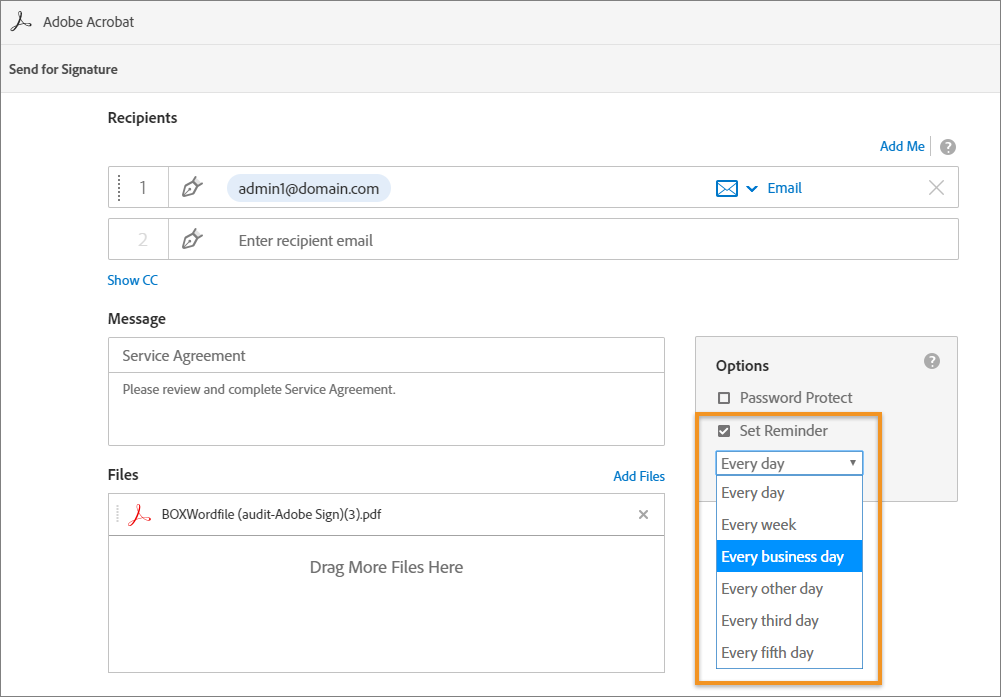Click the Adobe Acrobat logo icon
Viewport: 1001px width, 697px height.
coord(21,20)
